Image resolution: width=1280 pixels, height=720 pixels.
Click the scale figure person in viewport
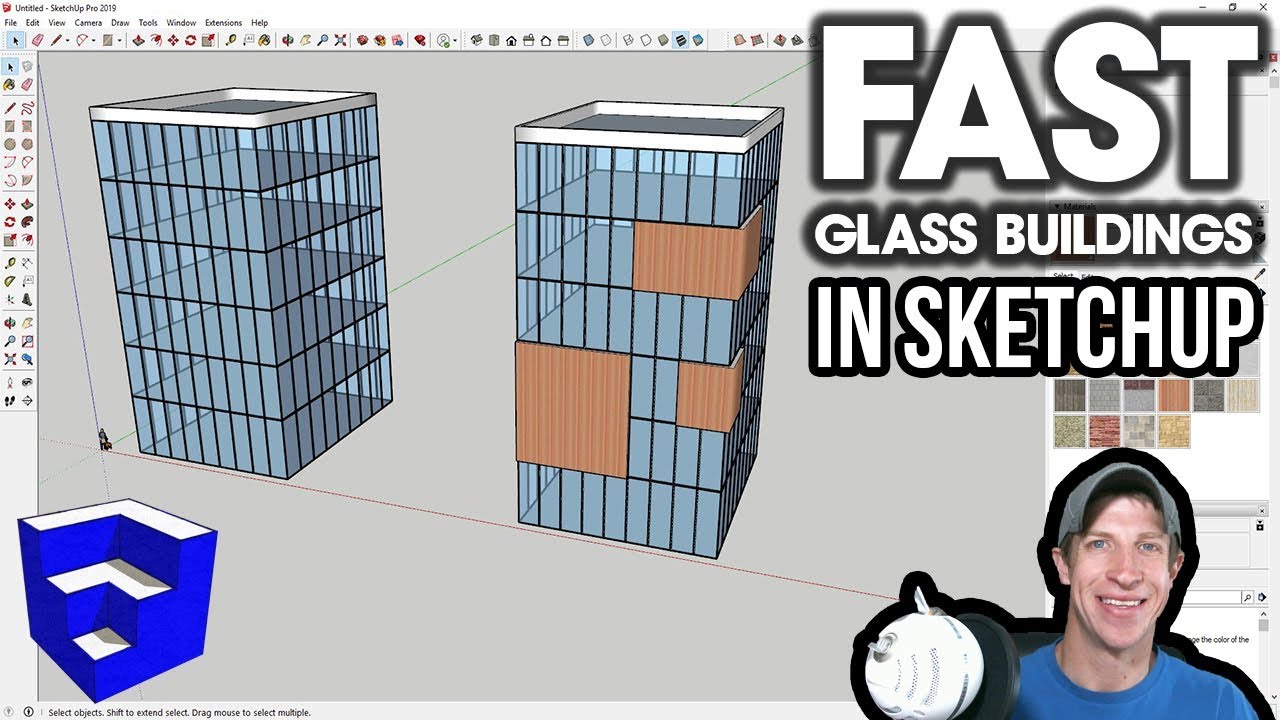[103, 439]
